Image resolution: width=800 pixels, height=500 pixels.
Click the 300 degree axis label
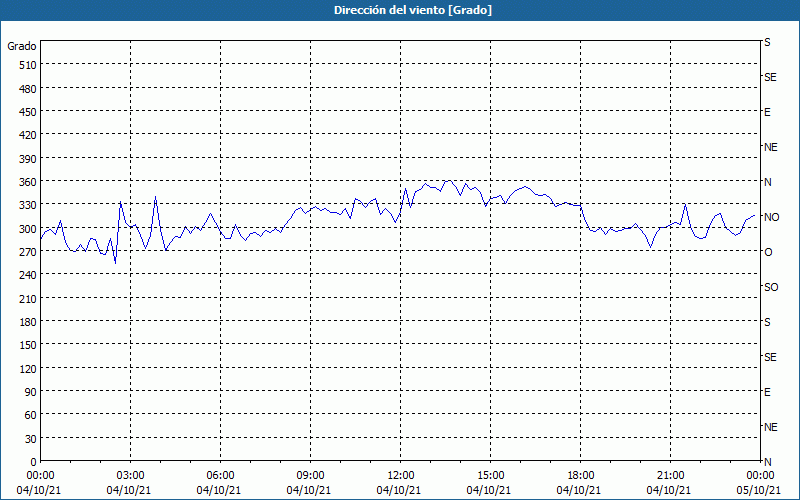(x=28, y=229)
